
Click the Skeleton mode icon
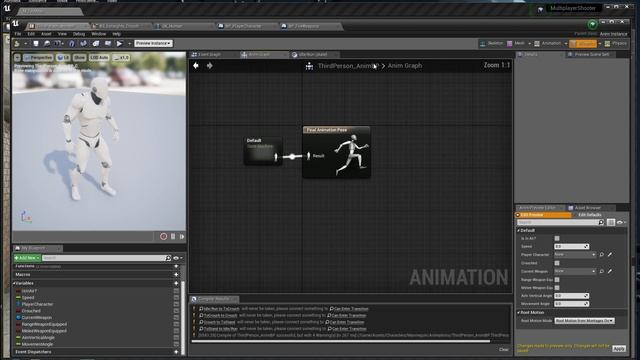[x=483, y=43]
